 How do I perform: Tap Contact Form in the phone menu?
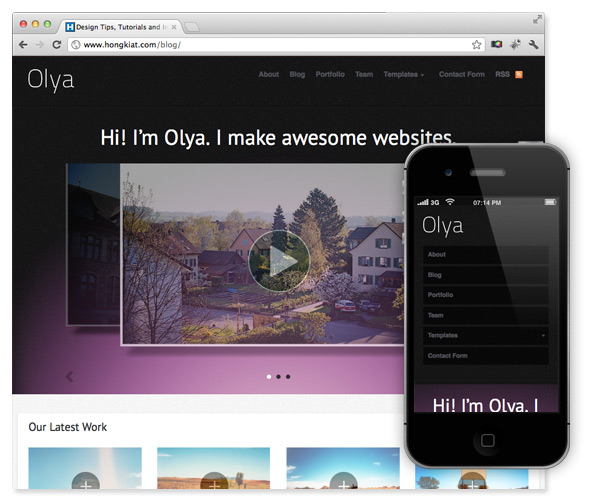pyautogui.click(x=486, y=356)
